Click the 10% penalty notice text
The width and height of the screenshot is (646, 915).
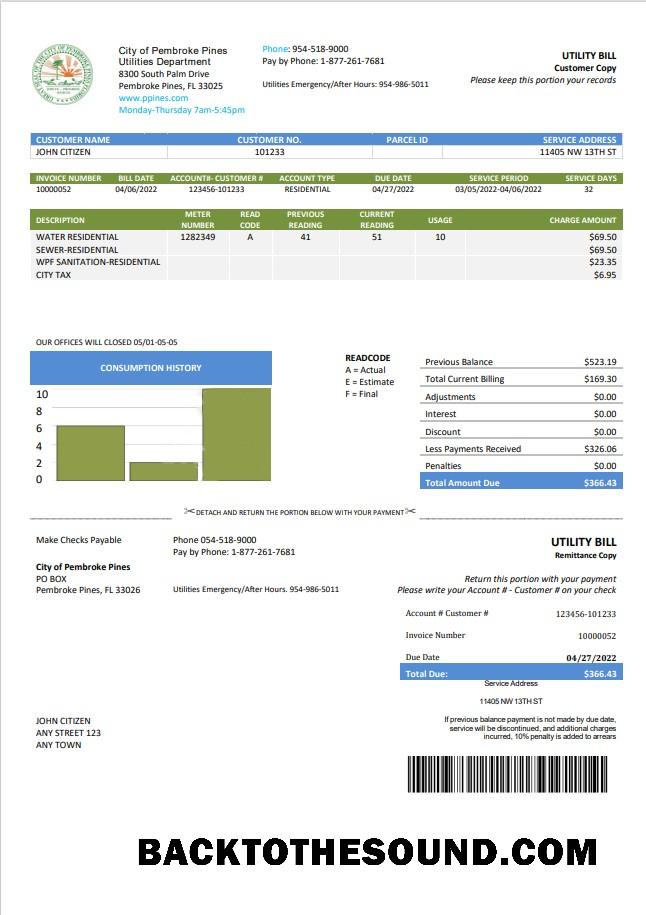click(530, 728)
